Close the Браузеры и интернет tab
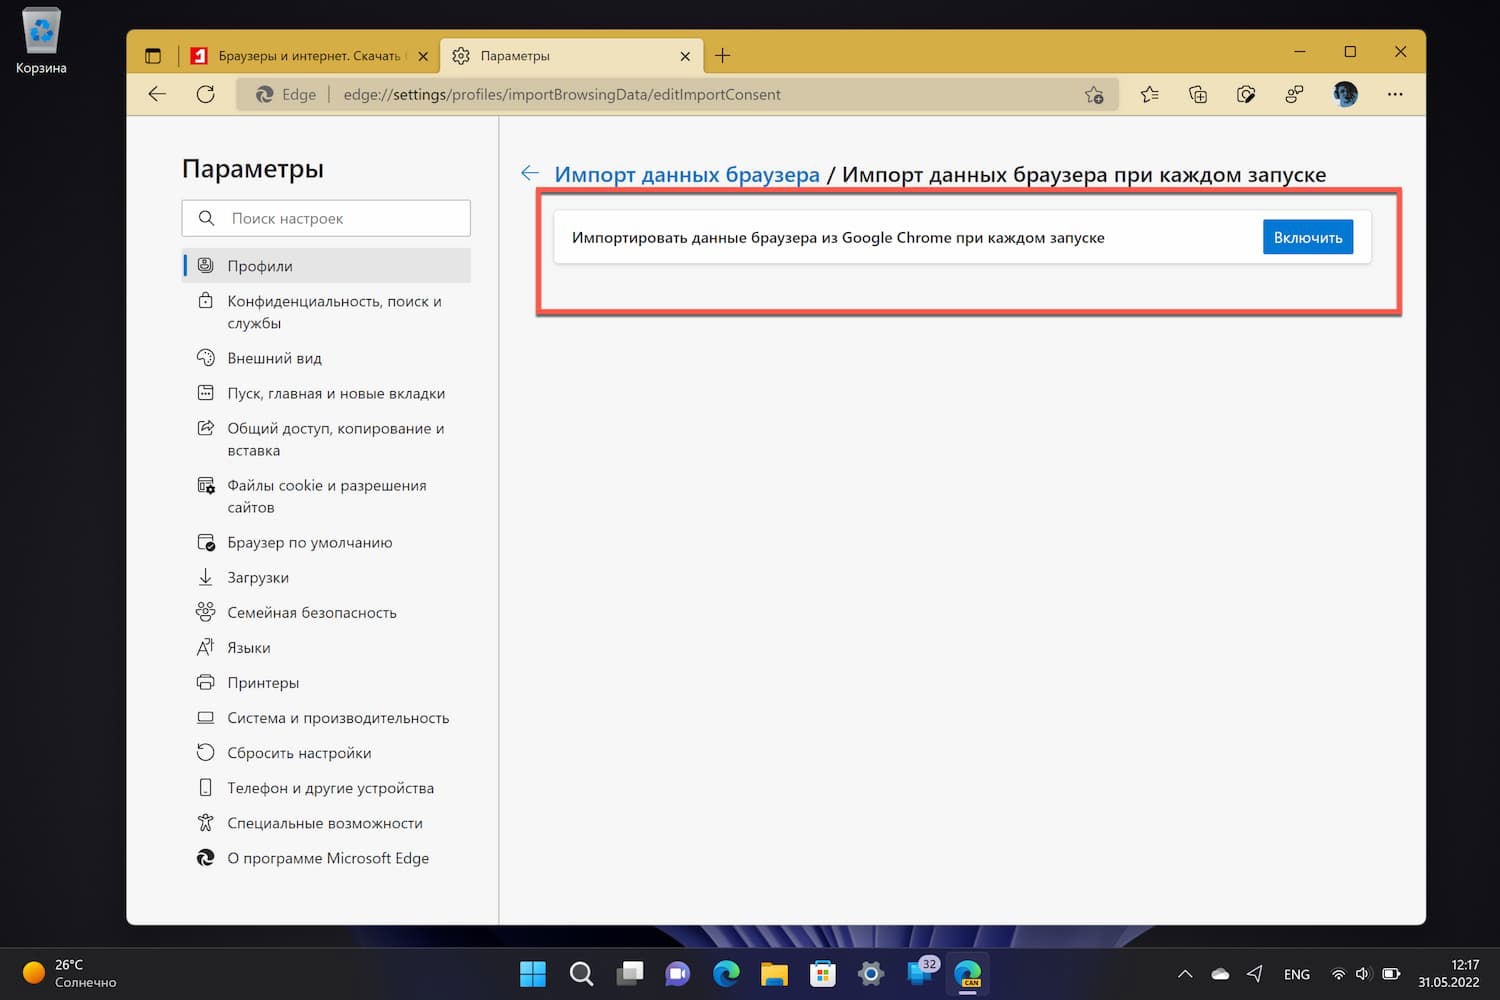1500x1000 pixels. pyautogui.click(x=423, y=56)
